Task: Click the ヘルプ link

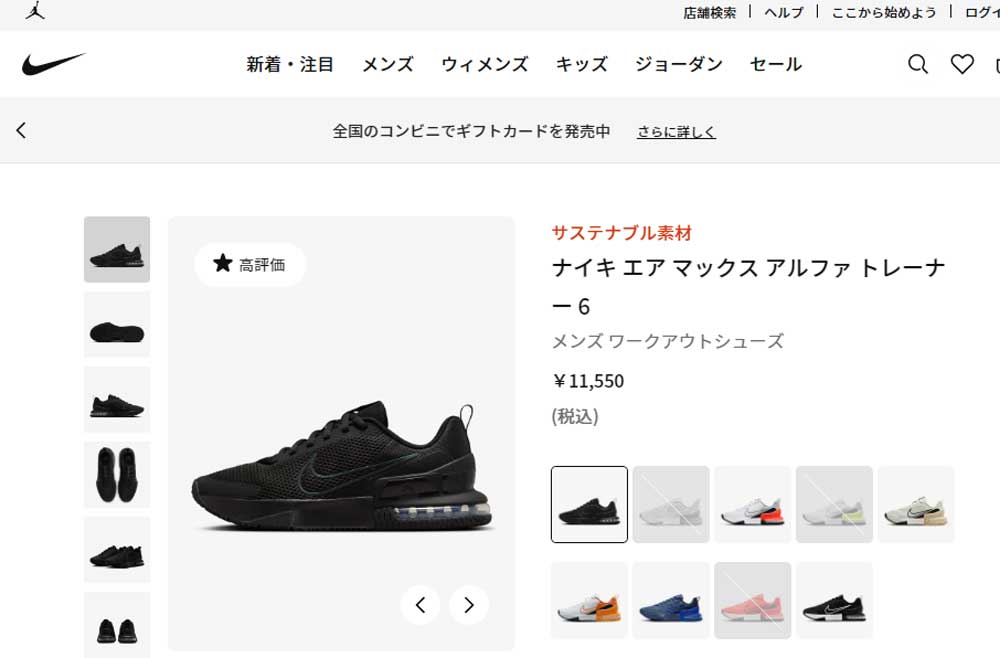Action: click(x=784, y=13)
